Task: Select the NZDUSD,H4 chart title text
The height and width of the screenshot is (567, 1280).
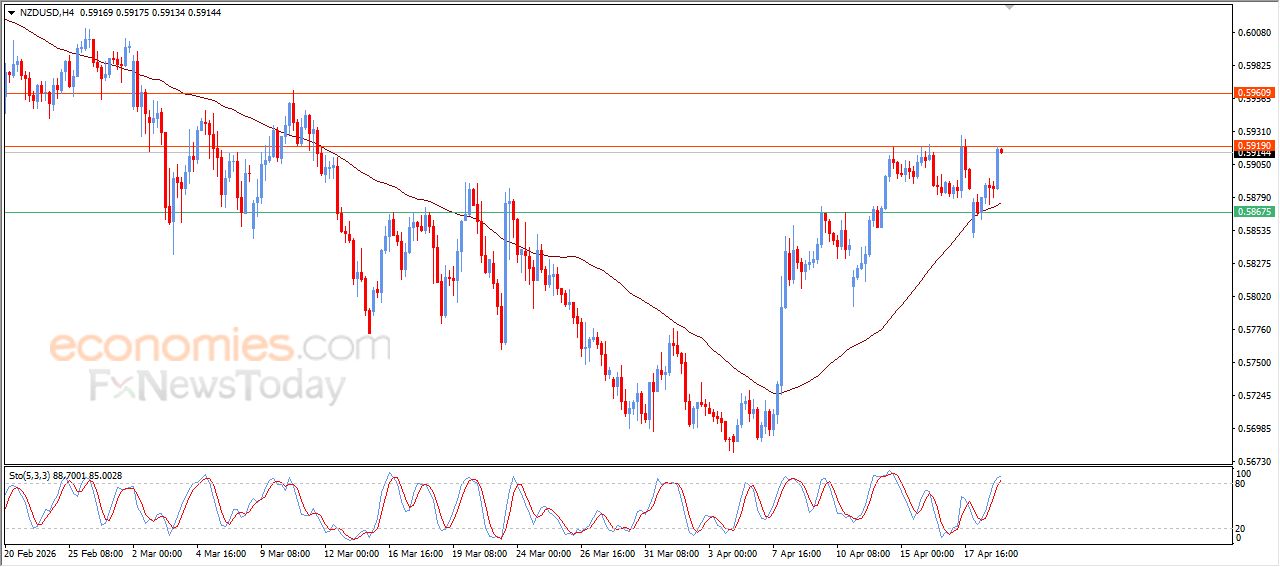Action: pyautogui.click(x=46, y=13)
